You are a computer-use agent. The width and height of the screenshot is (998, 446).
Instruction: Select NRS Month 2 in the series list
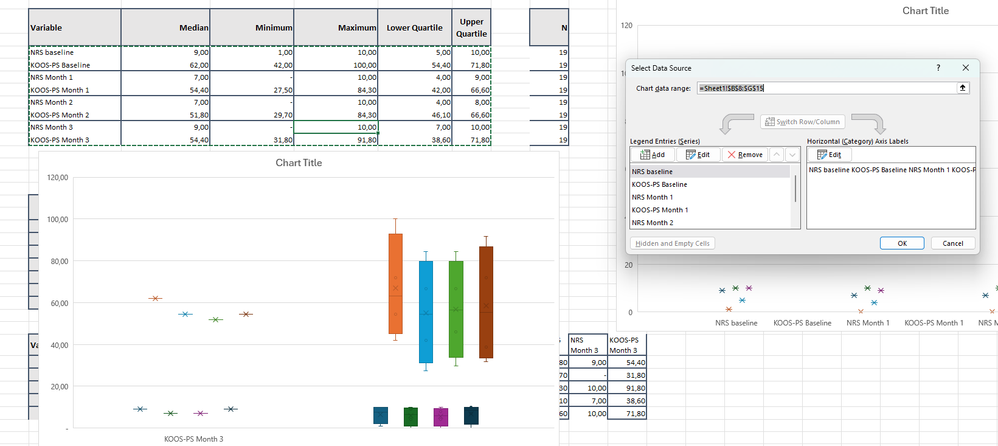[710, 222]
